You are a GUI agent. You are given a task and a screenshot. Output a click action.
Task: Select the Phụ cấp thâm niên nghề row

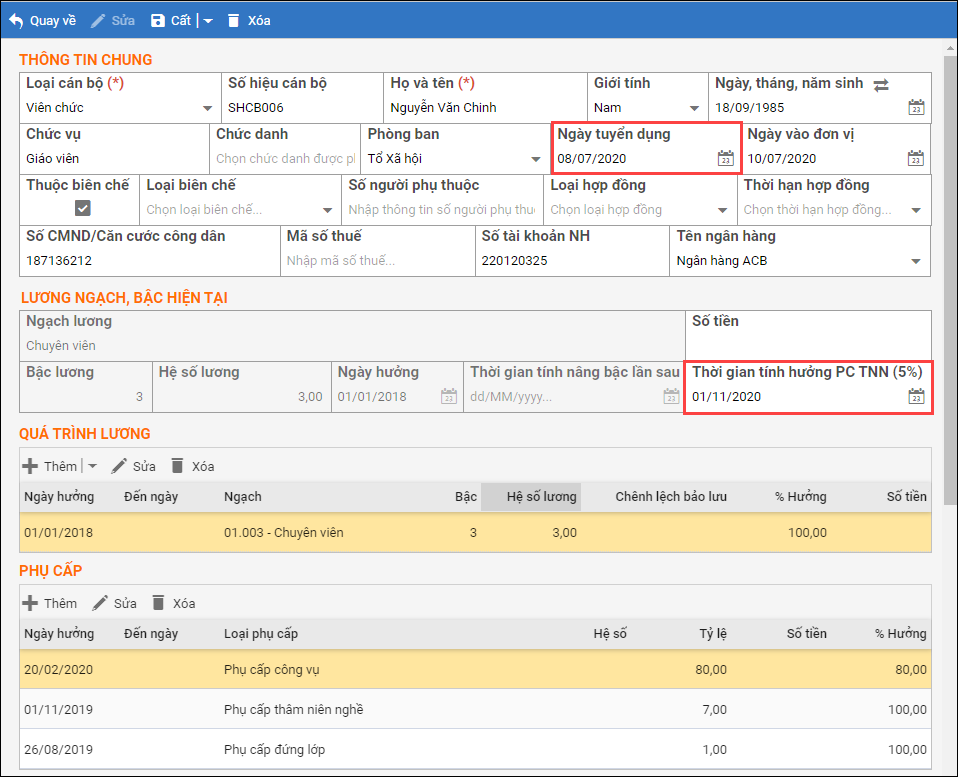pos(294,709)
